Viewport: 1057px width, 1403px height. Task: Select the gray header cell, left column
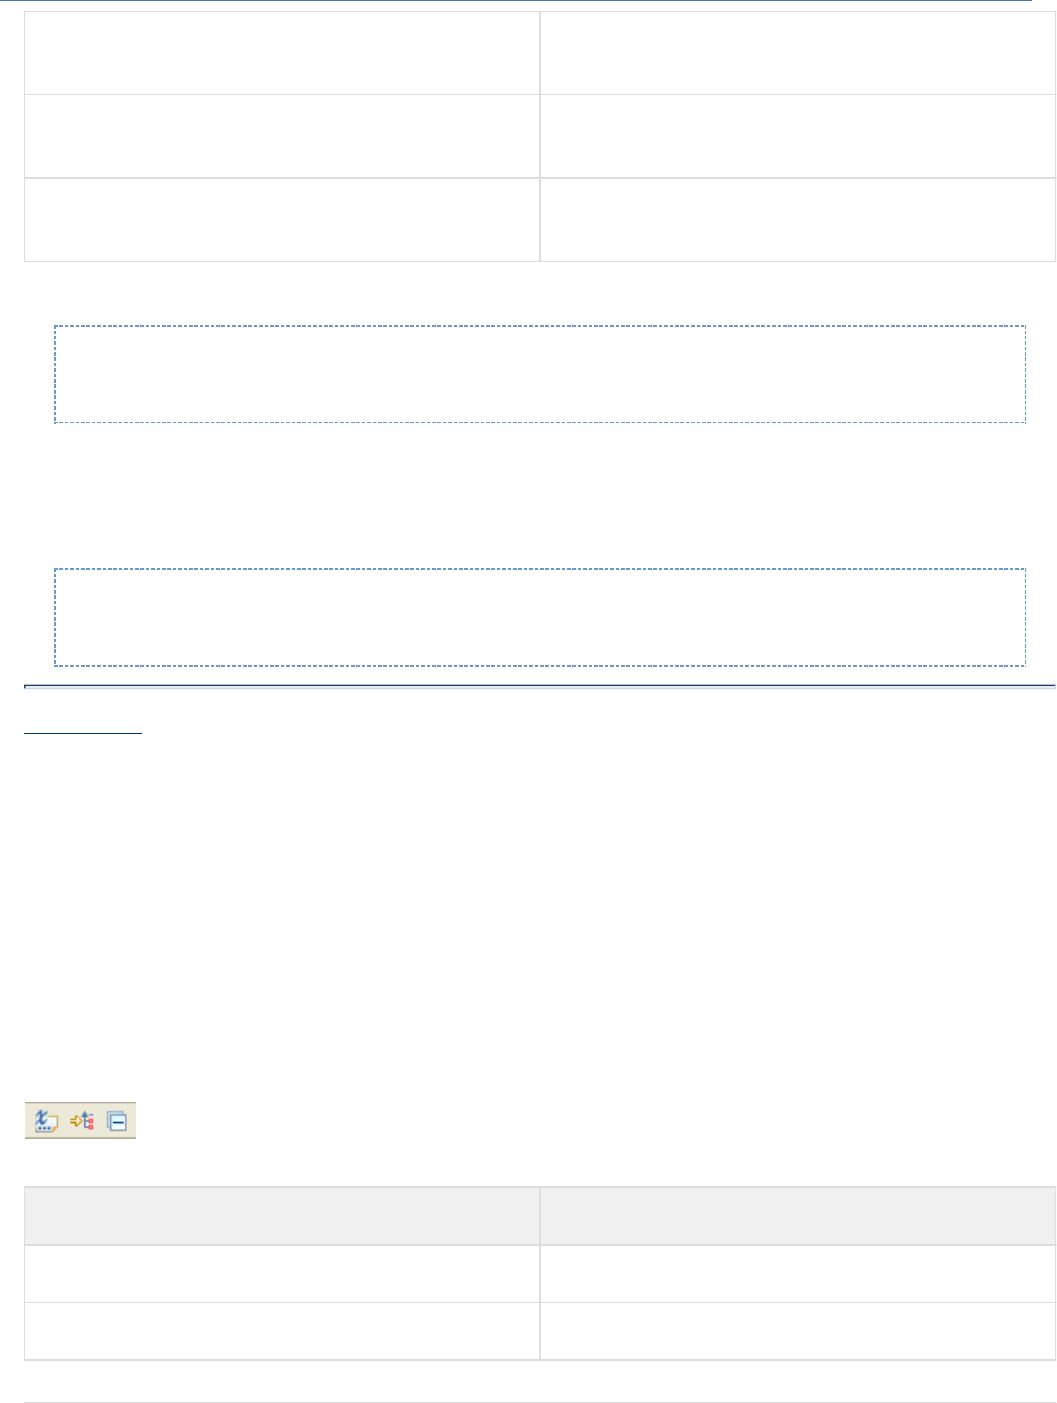click(282, 1215)
